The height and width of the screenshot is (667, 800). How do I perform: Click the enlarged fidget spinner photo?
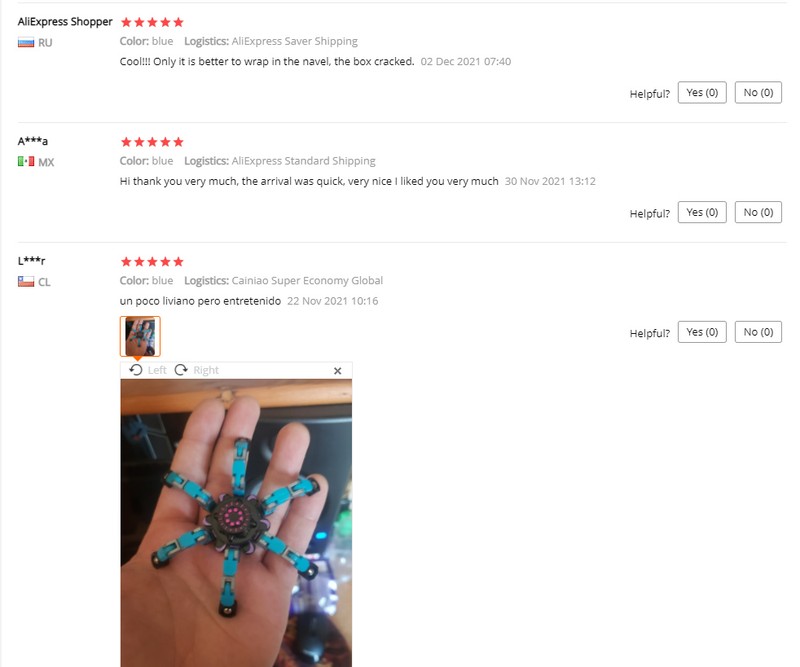[x=236, y=523]
